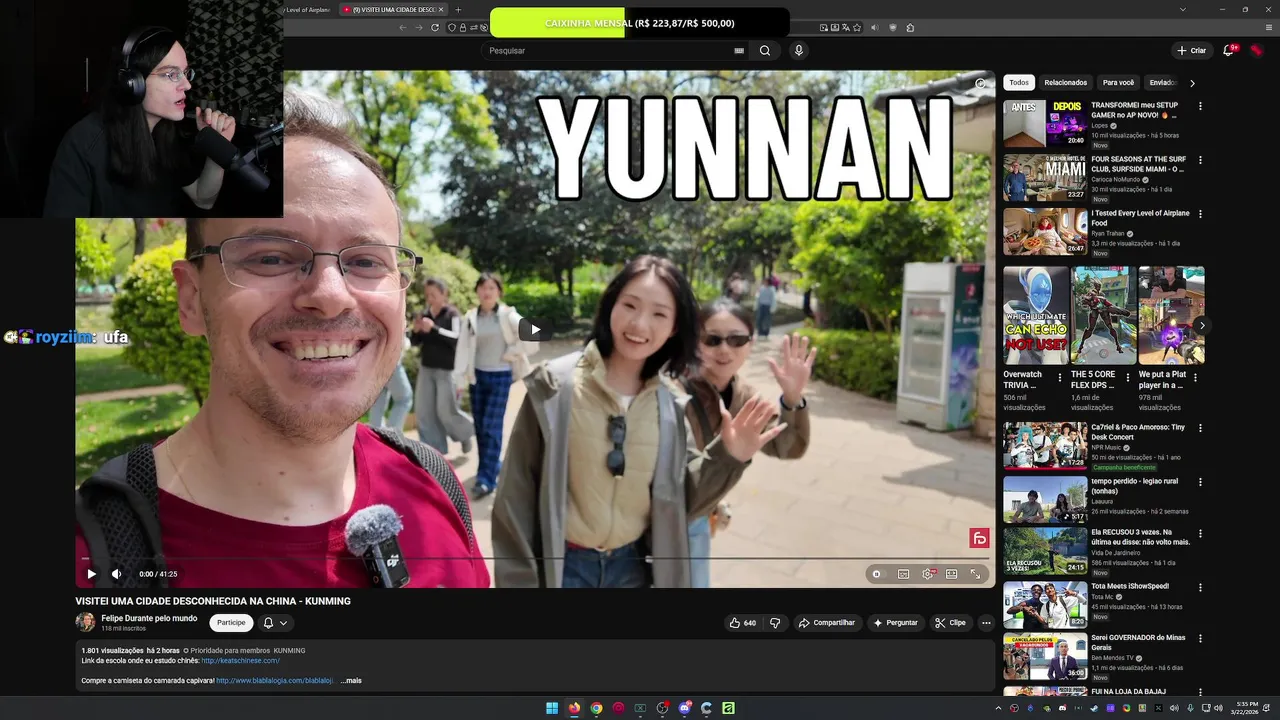Open the profile avatar menu at top-right

click(1257, 50)
